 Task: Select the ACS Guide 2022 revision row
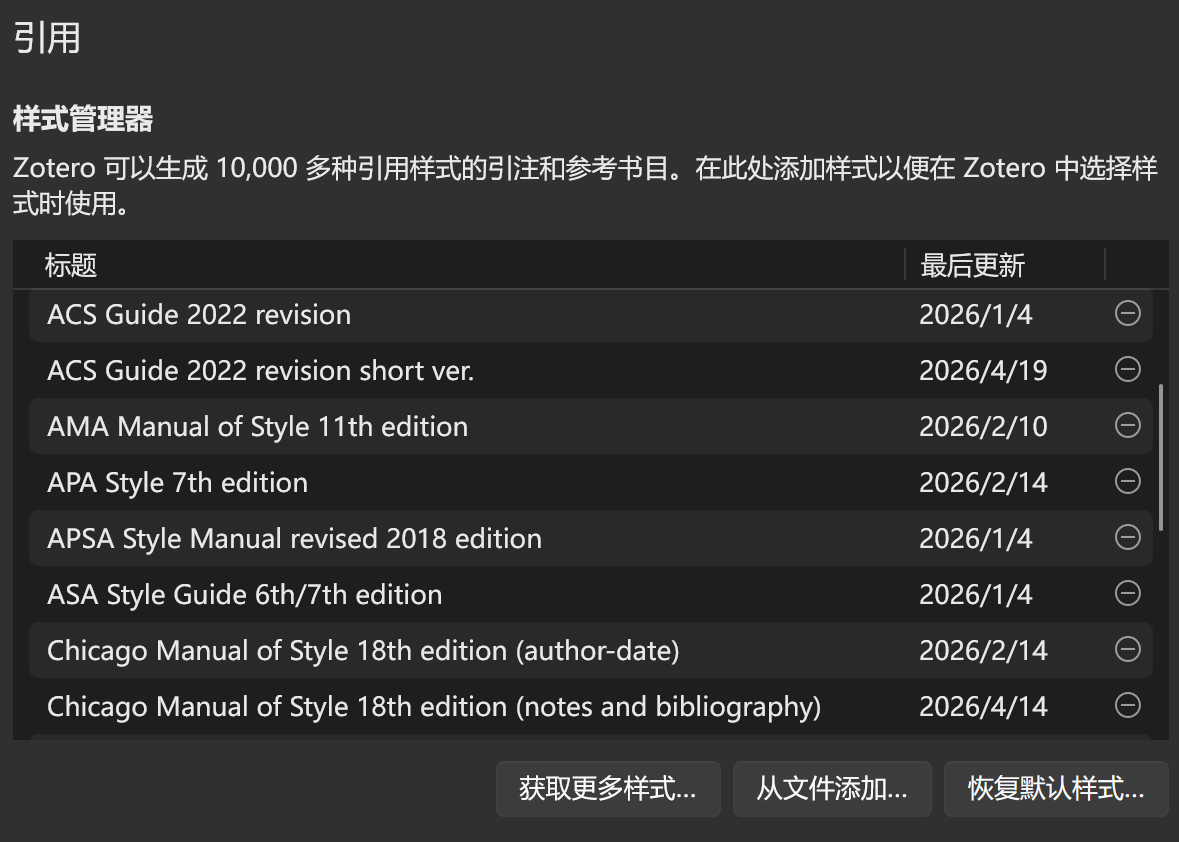click(590, 314)
